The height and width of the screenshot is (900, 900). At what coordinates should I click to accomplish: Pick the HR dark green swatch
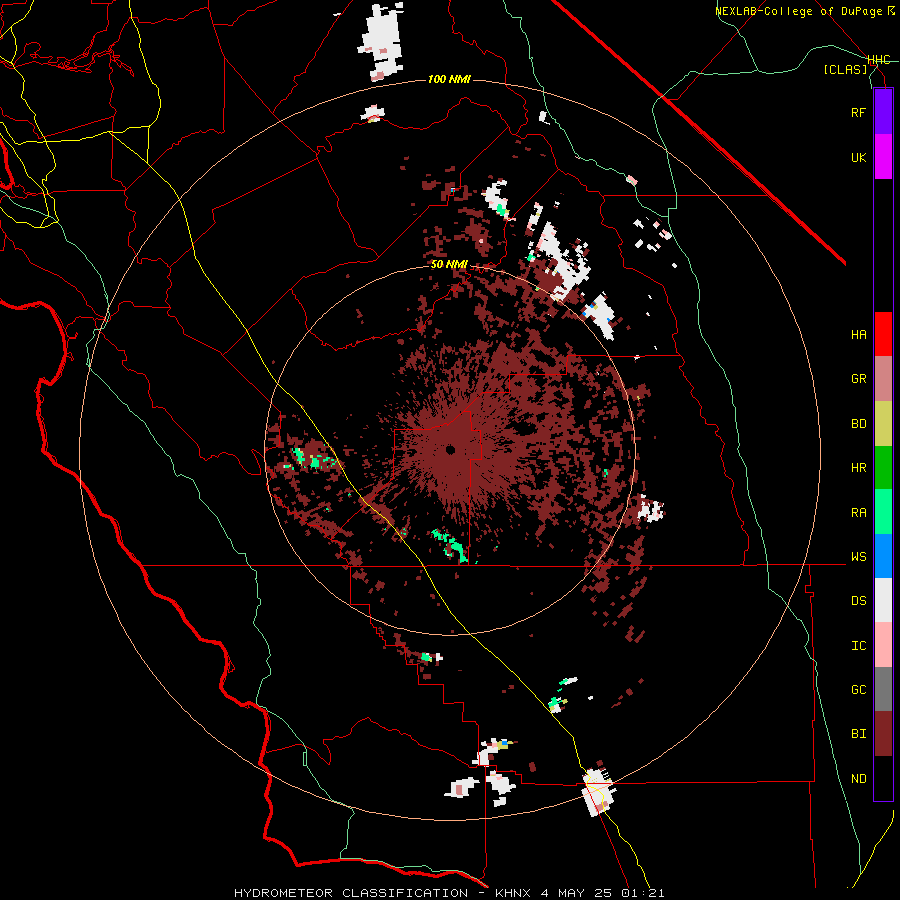coord(883,468)
